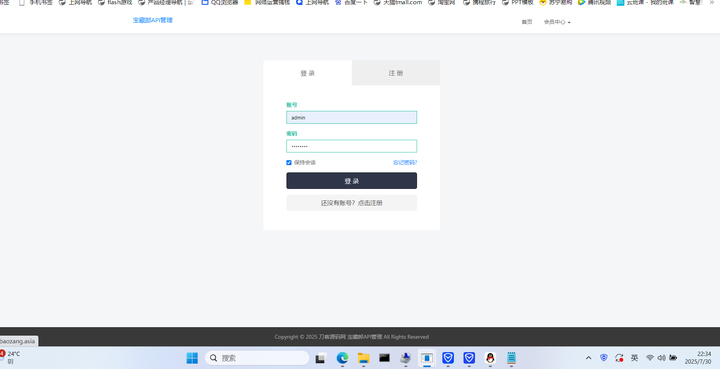Open the 手机书签 bookmark folder

(x=35, y=2)
